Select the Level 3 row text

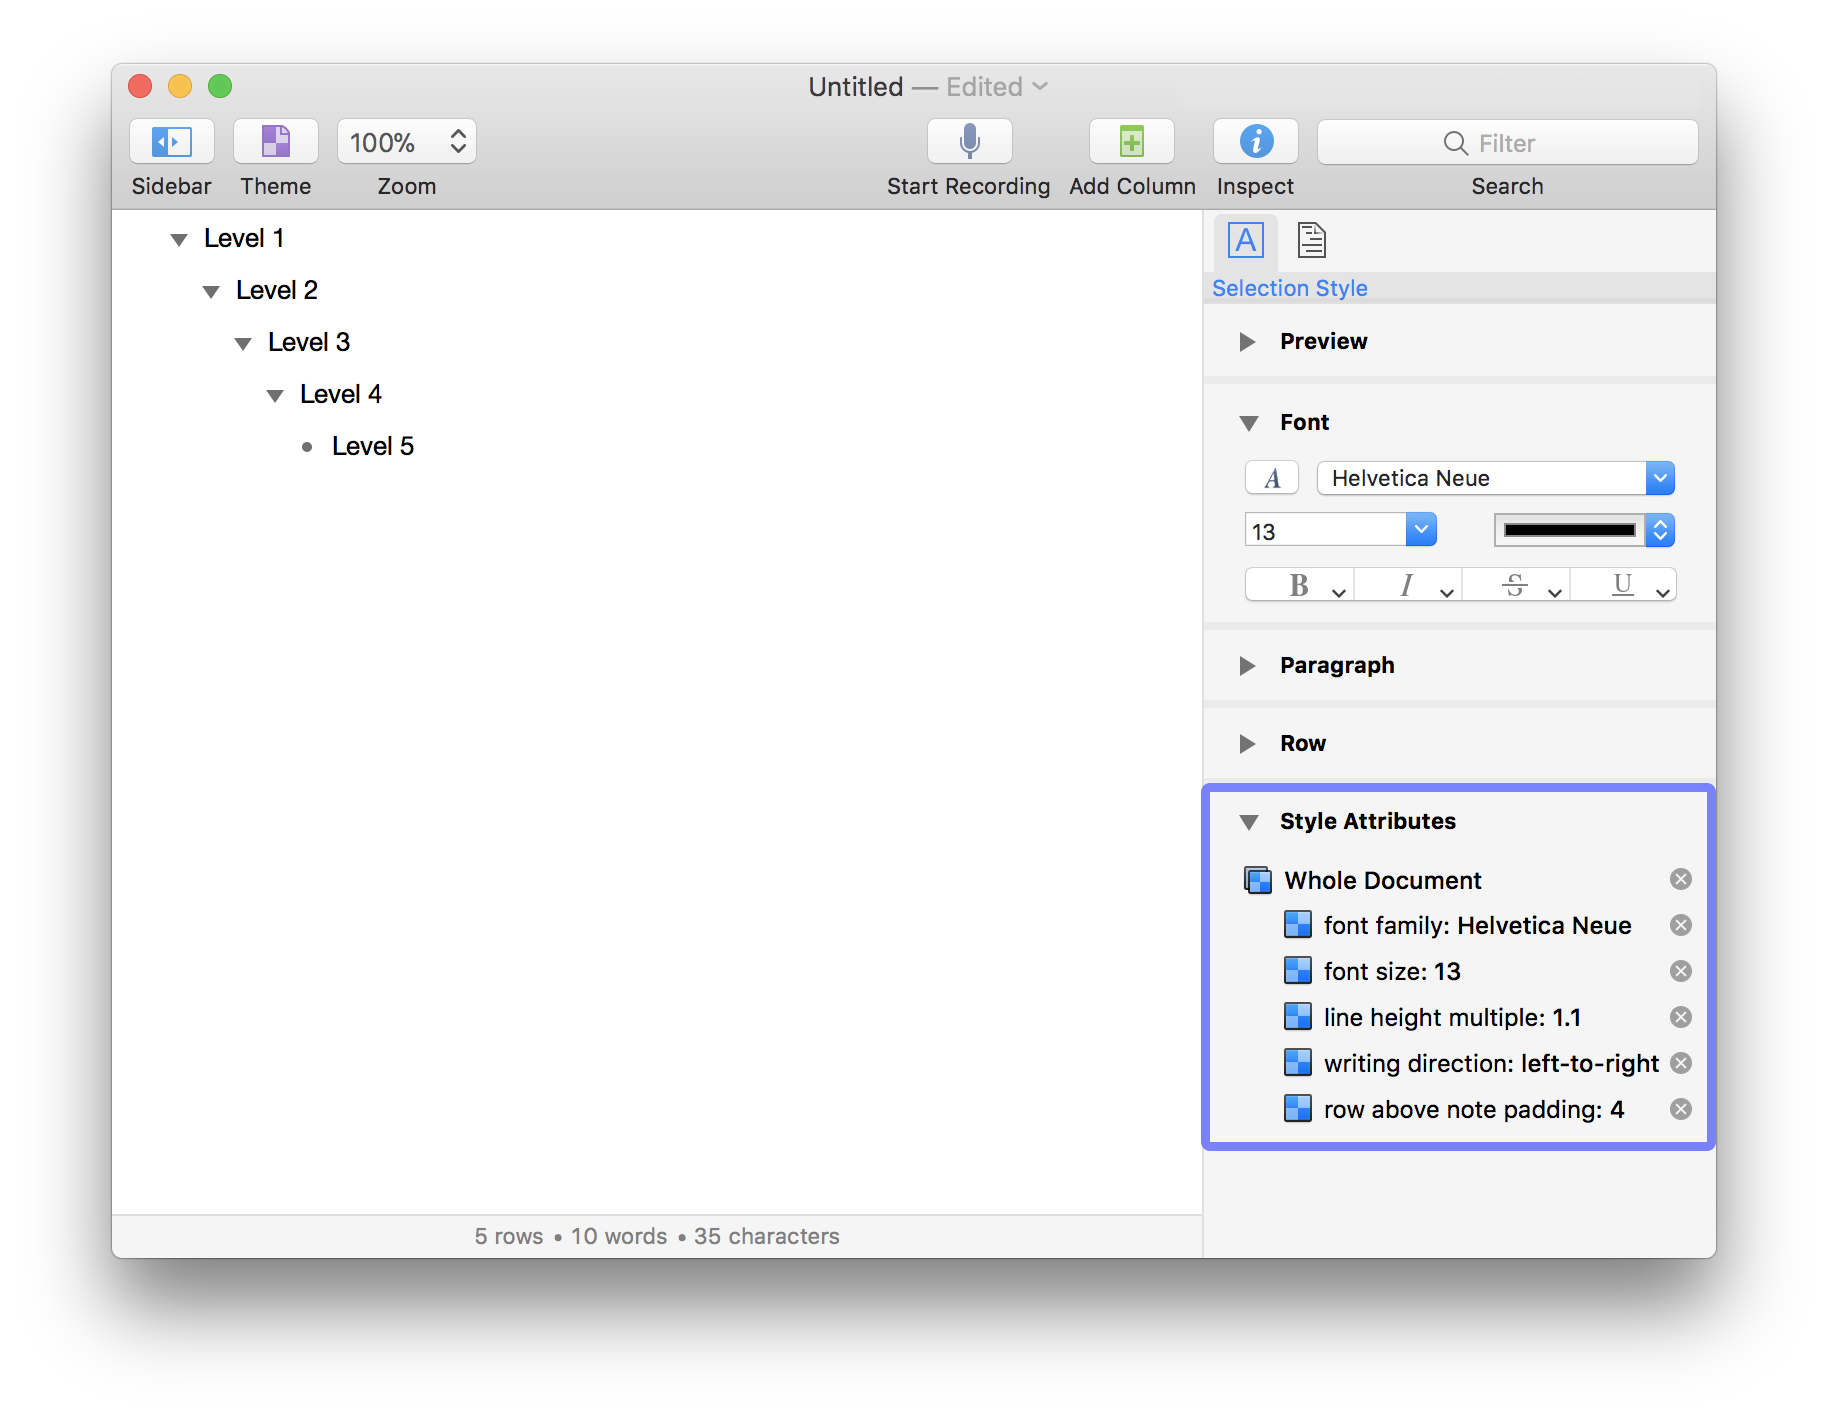309,342
